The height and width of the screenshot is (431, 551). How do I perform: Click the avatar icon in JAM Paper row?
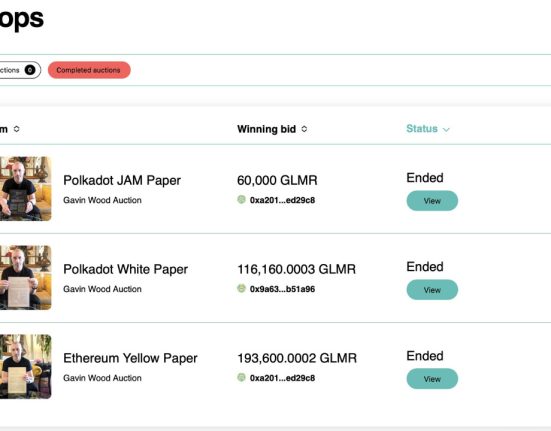[241, 200]
